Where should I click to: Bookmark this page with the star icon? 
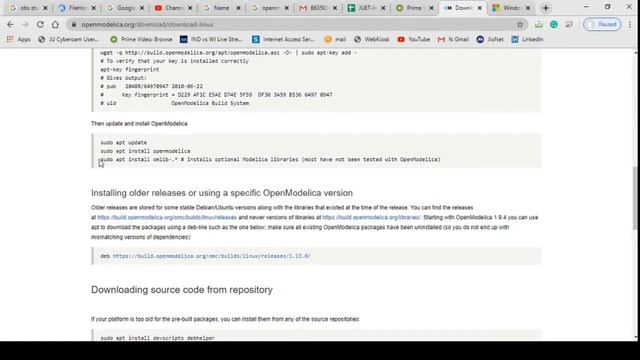[x=520, y=24]
